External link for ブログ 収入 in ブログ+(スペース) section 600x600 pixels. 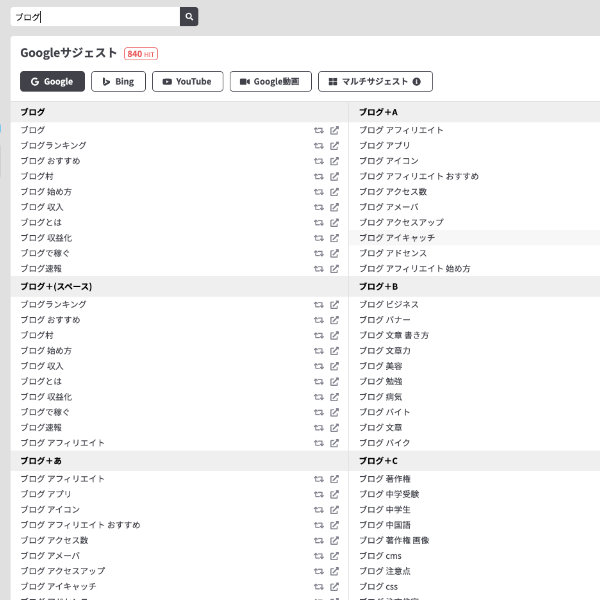point(334,366)
